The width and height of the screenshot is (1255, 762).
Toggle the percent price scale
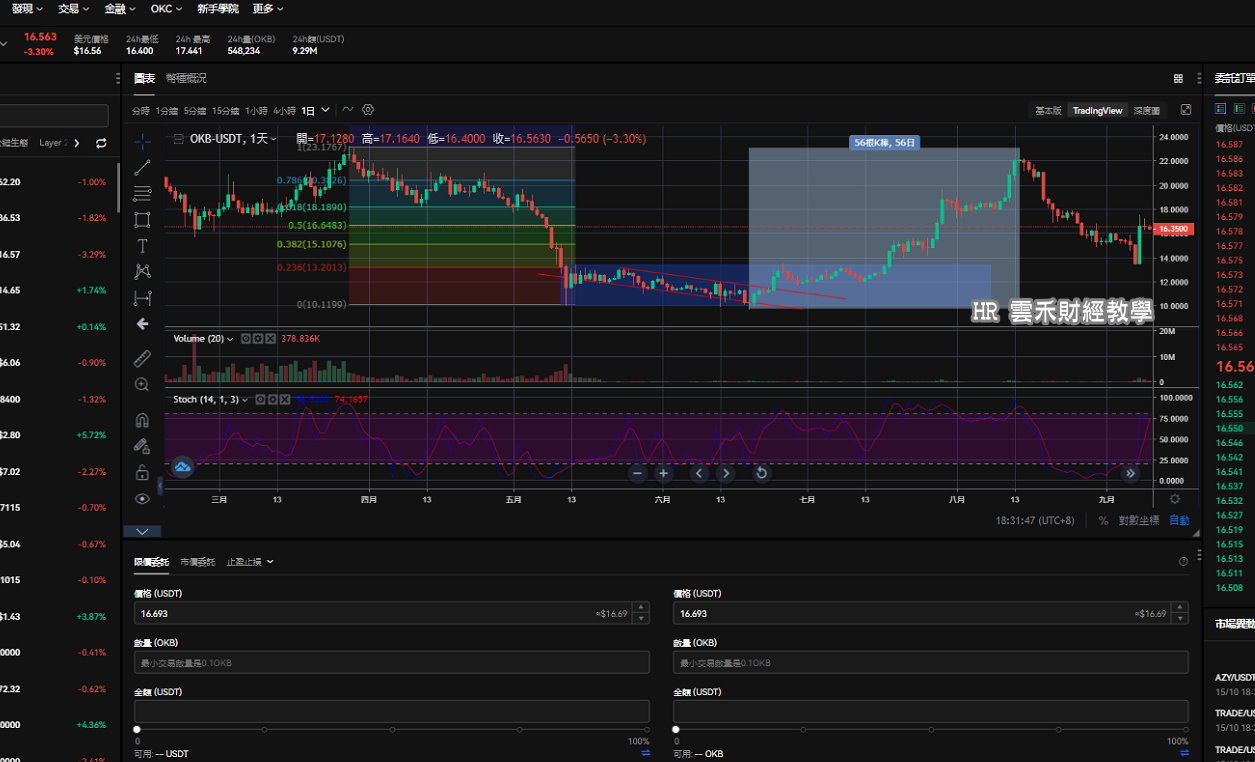click(x=1103, y=520)
